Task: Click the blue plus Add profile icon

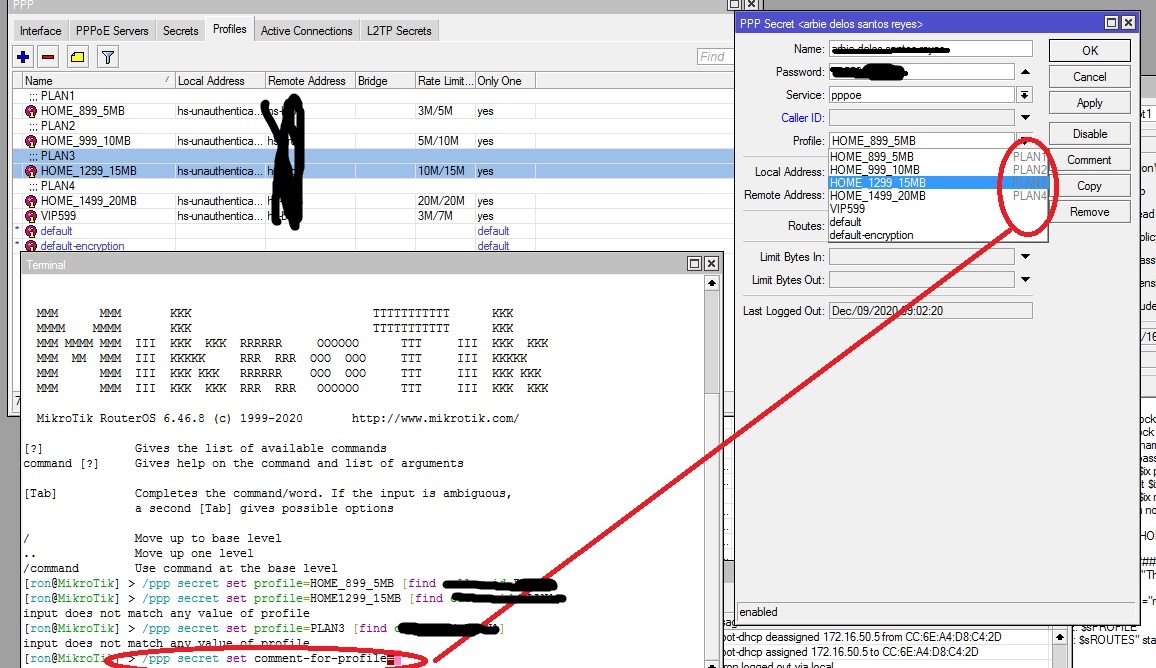Action: point(25,57)
